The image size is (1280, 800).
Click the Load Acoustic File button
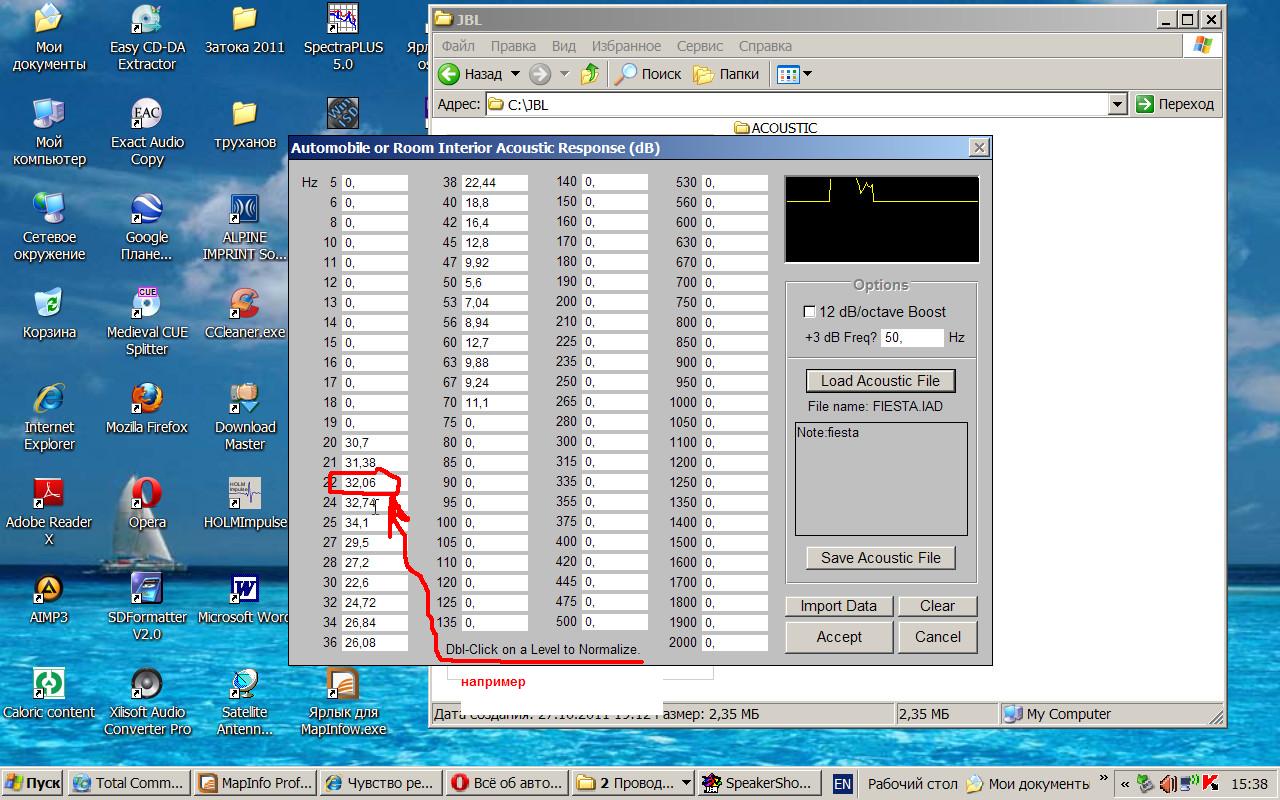coord(880,381)
